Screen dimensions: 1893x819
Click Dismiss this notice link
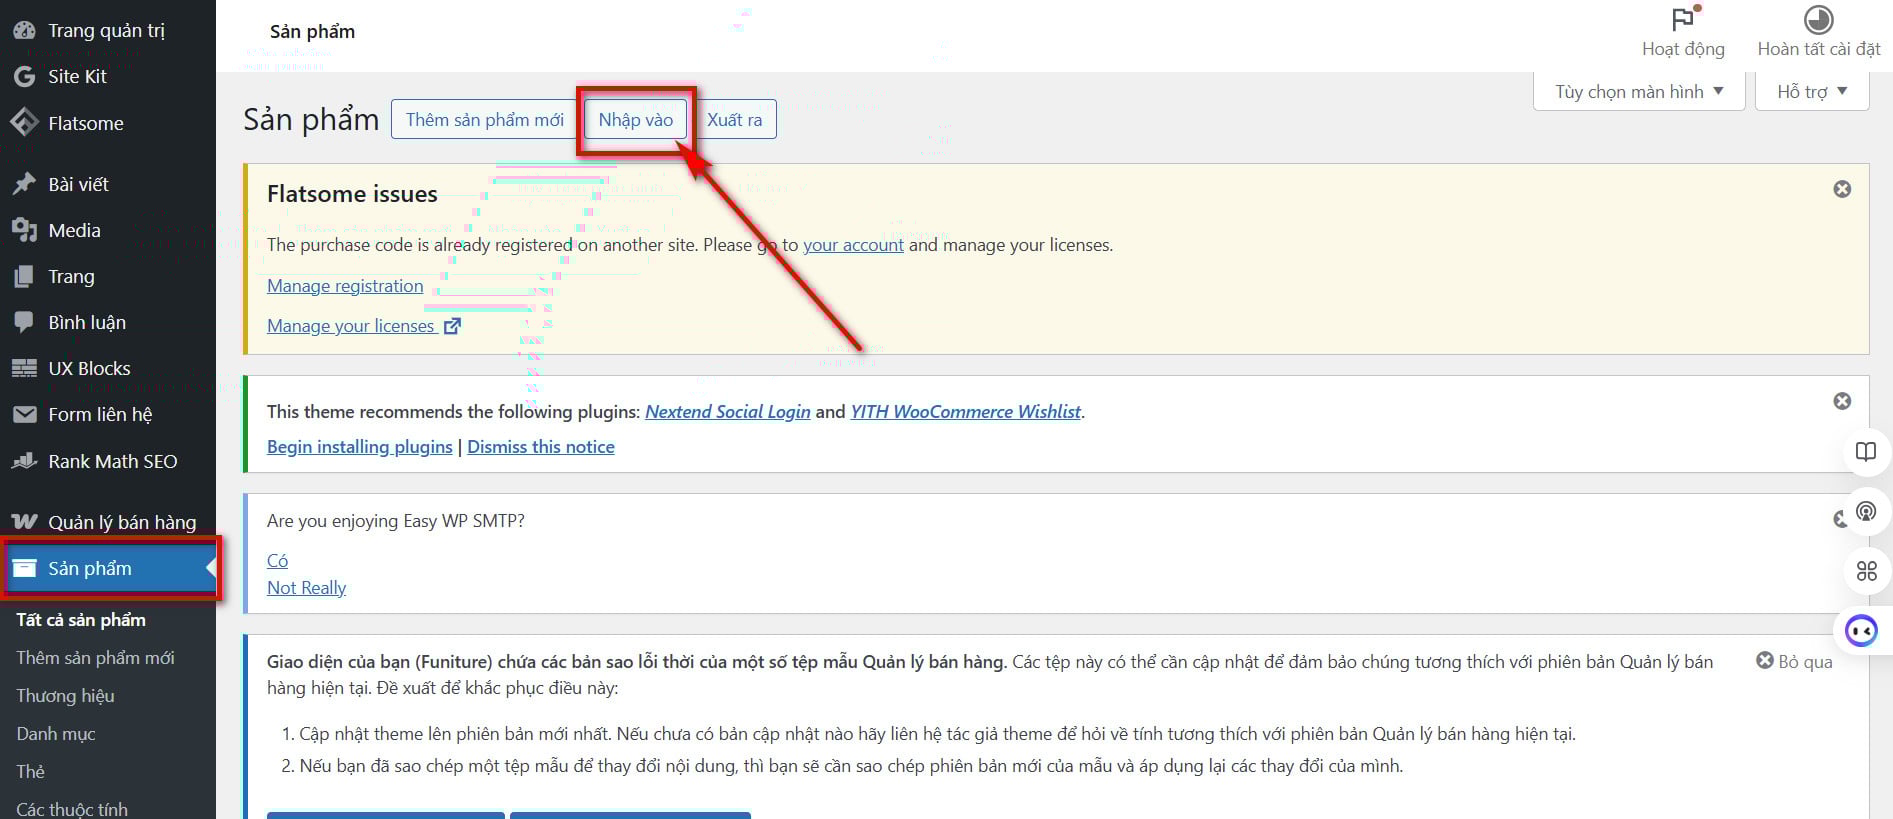(541, 447)
